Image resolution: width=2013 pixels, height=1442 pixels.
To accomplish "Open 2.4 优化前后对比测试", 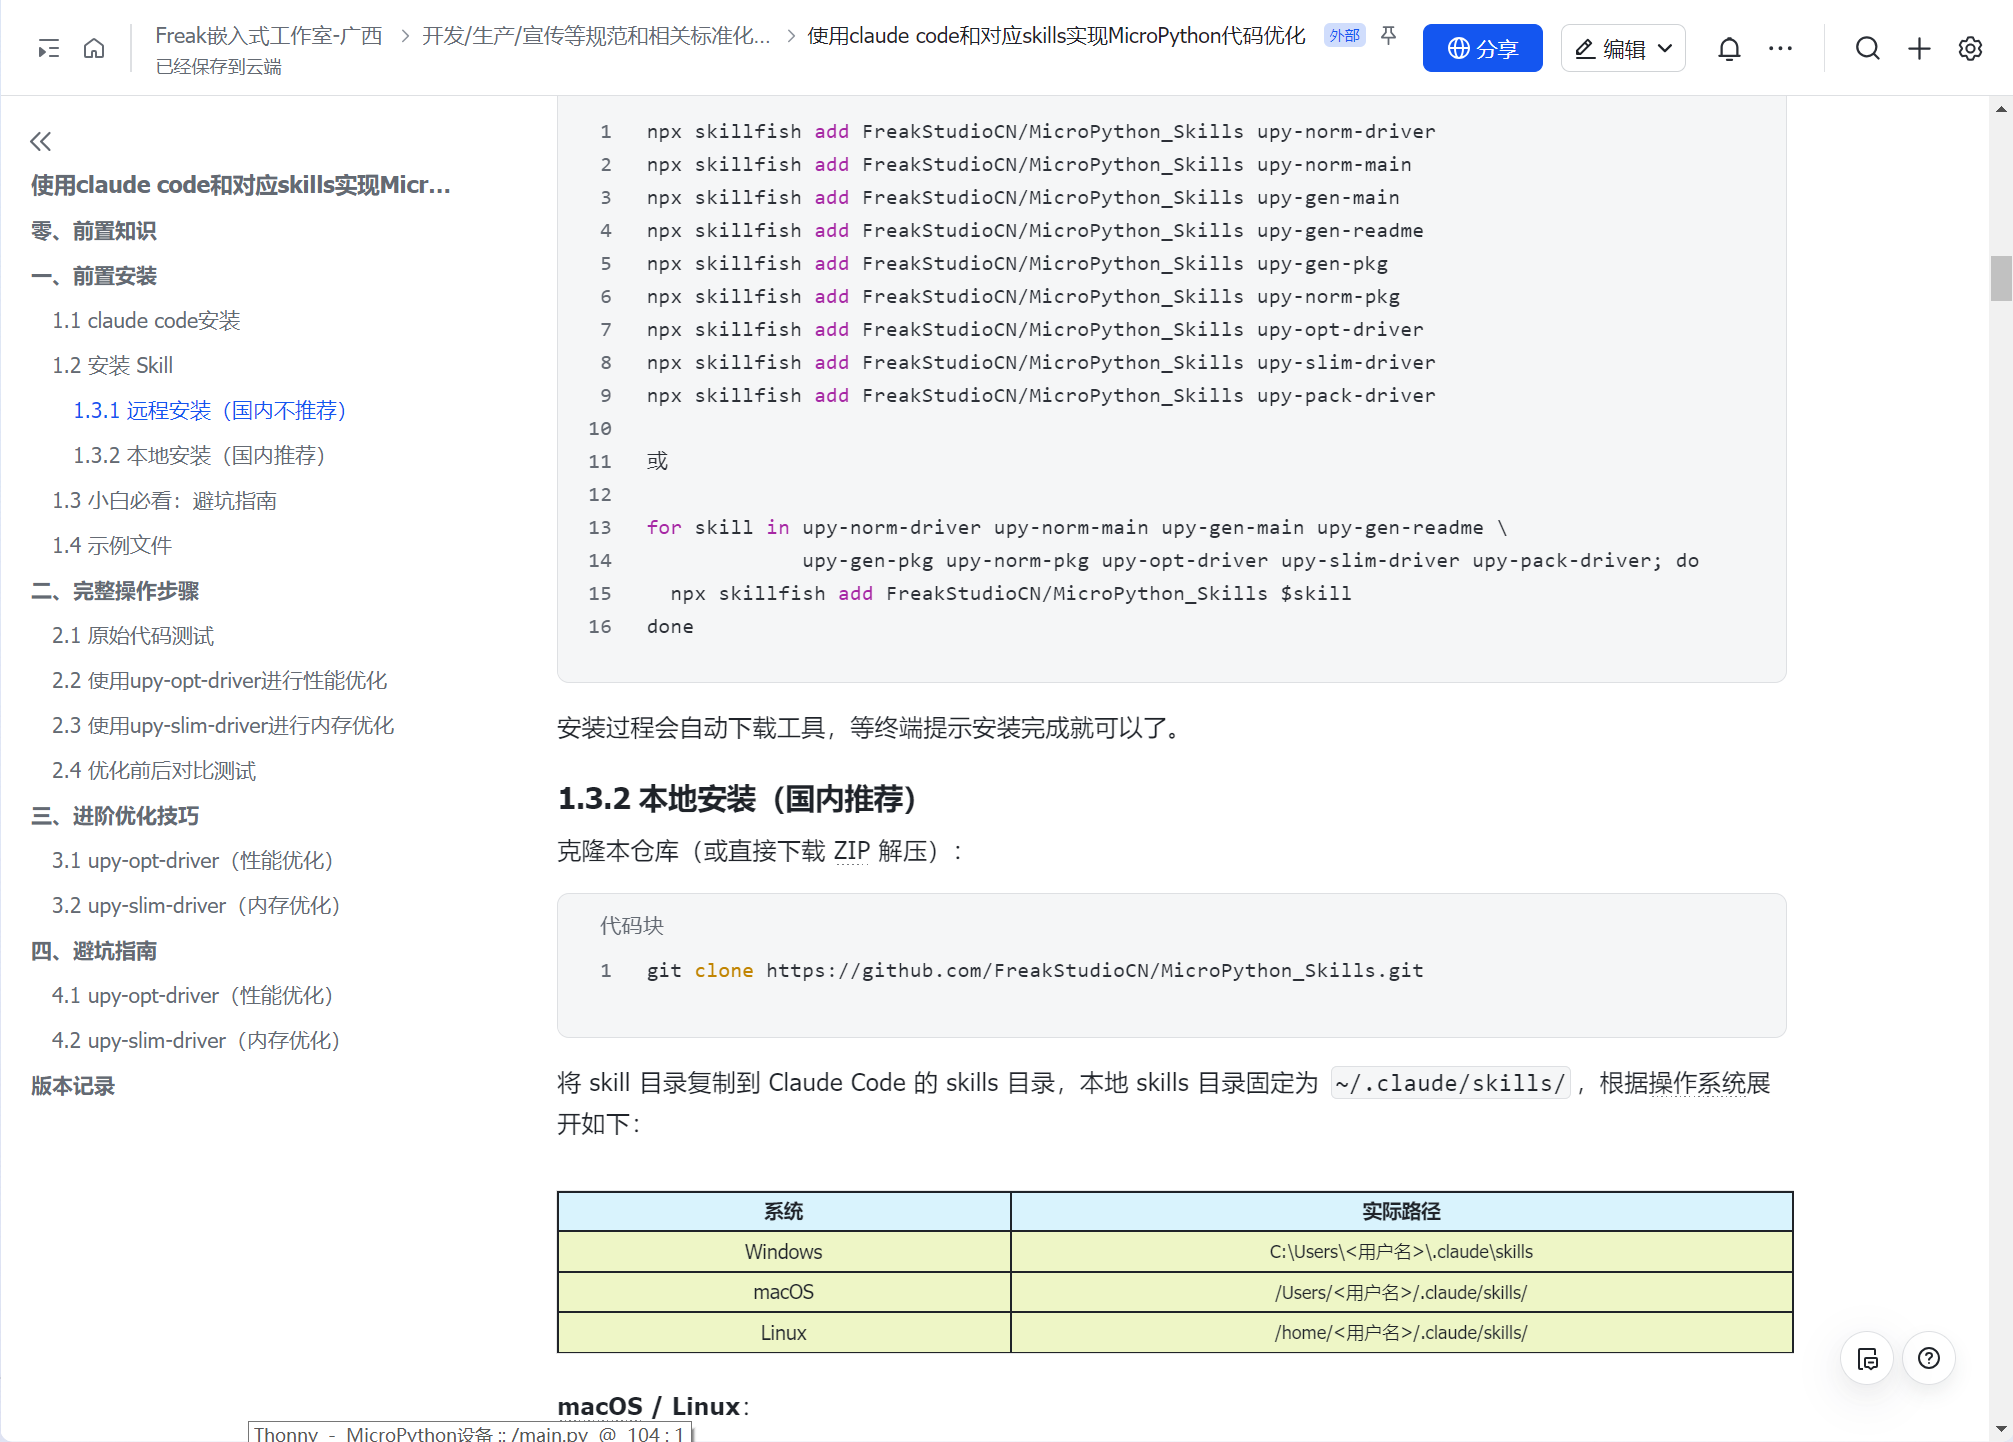I will pyautogui.click(x=154, y=771).
